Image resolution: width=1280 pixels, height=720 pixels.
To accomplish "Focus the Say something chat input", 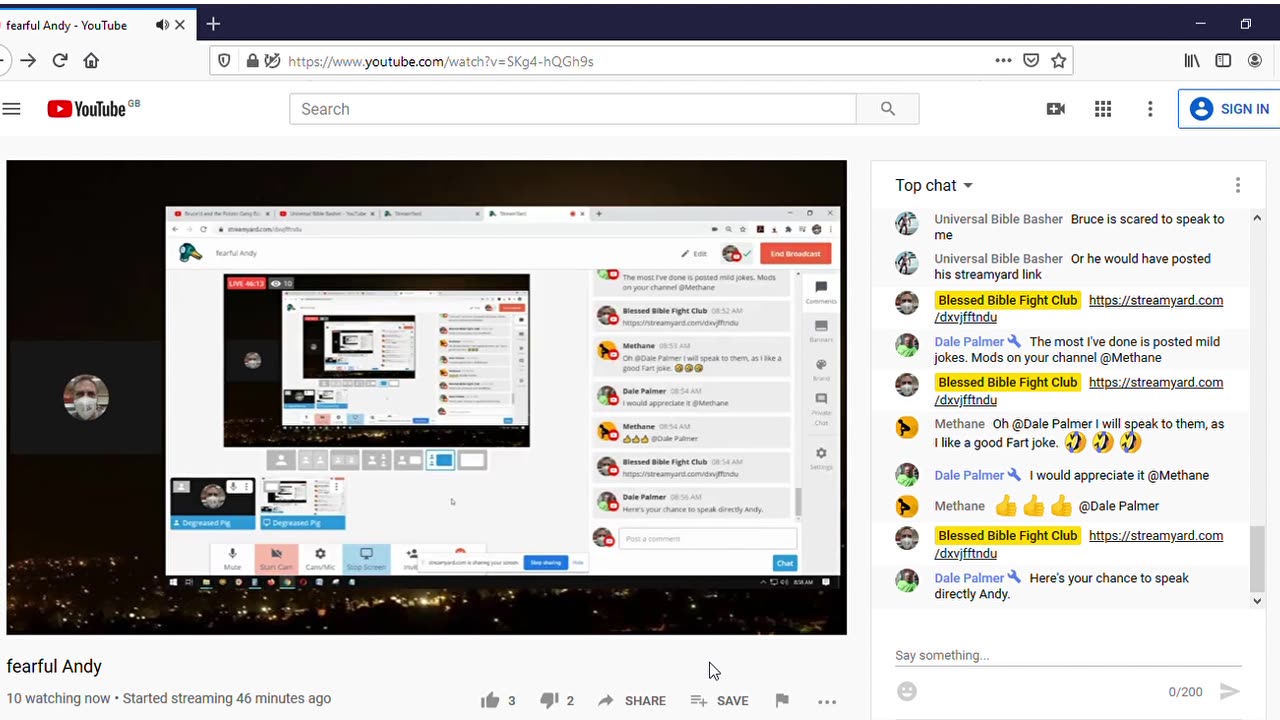I will pyautogui.click(x=1068, y=656).
